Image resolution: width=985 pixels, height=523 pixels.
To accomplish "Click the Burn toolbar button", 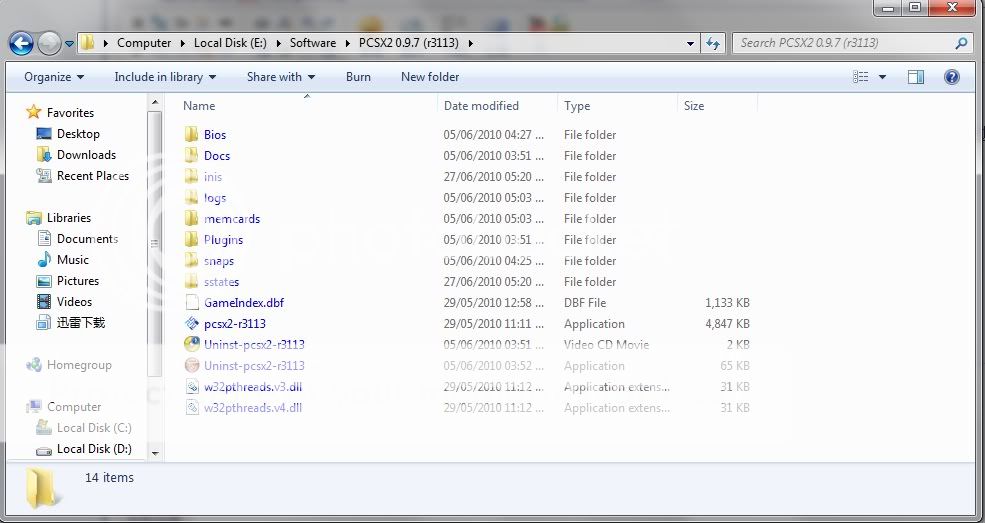I will (358, 77).
